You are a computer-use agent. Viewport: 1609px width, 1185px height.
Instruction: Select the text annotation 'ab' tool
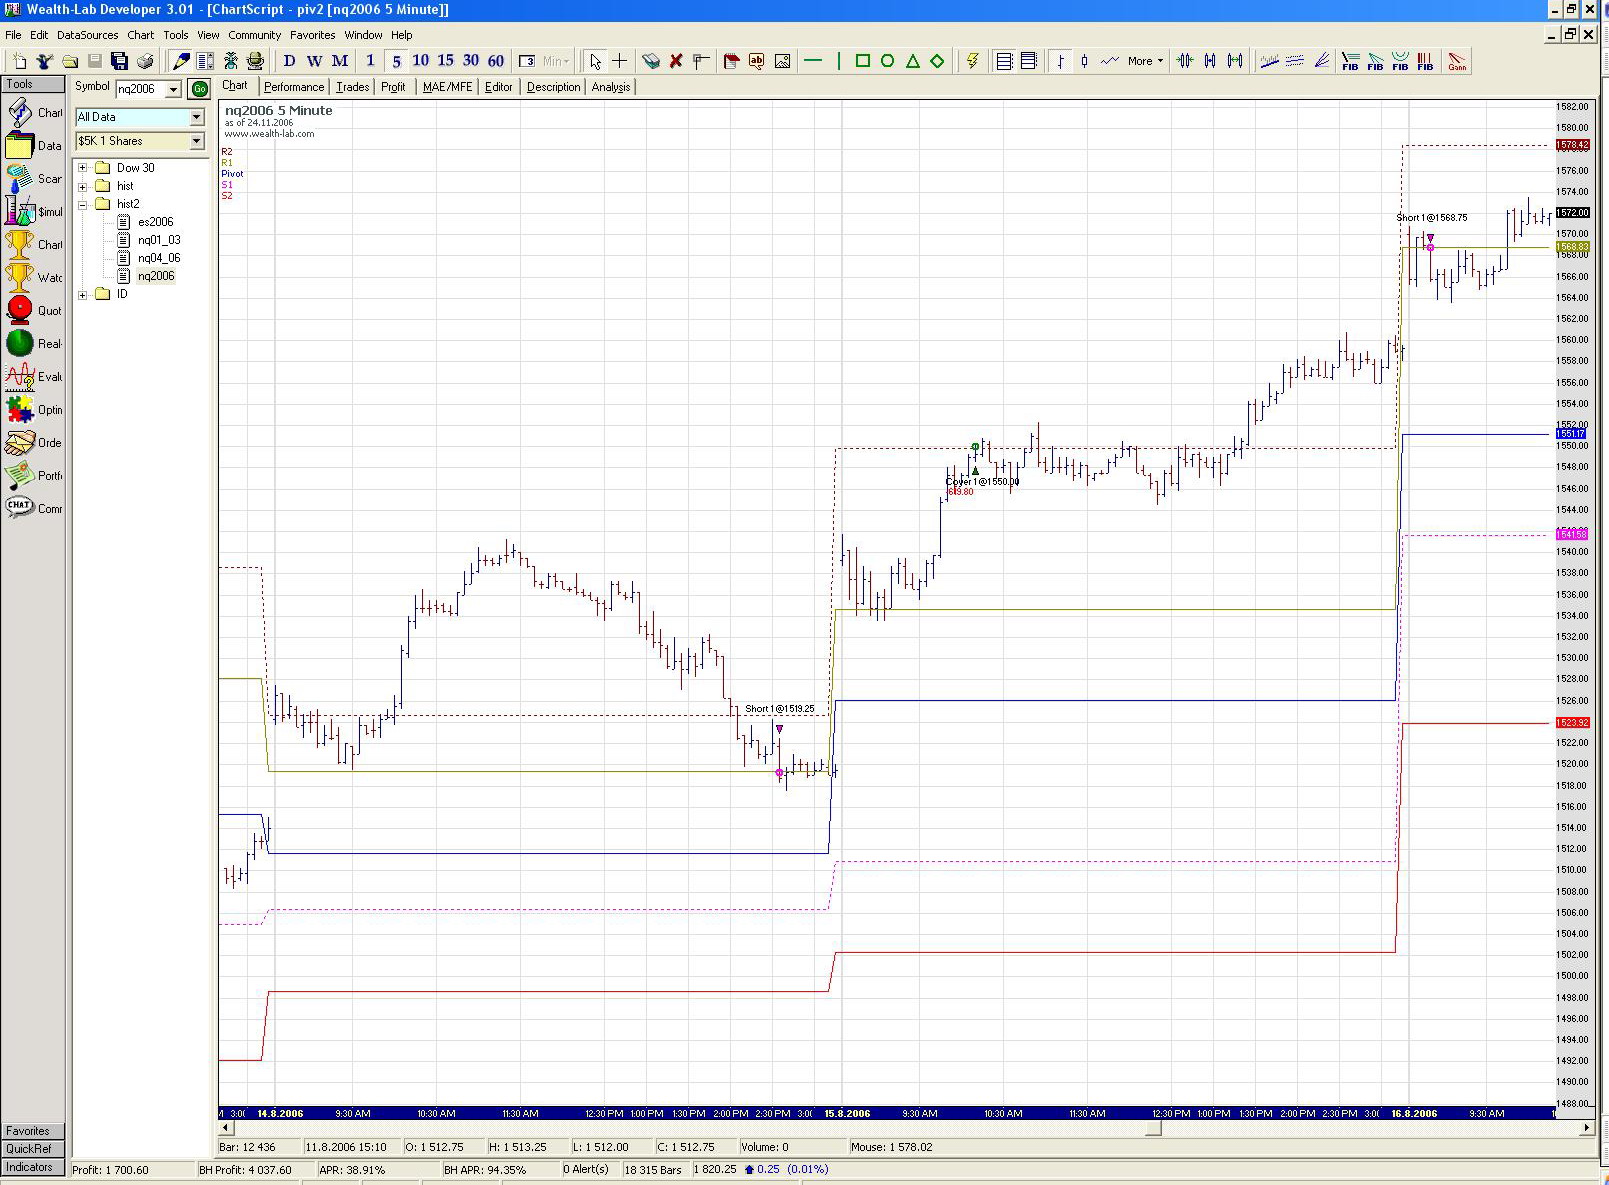(x=757, y=61)
